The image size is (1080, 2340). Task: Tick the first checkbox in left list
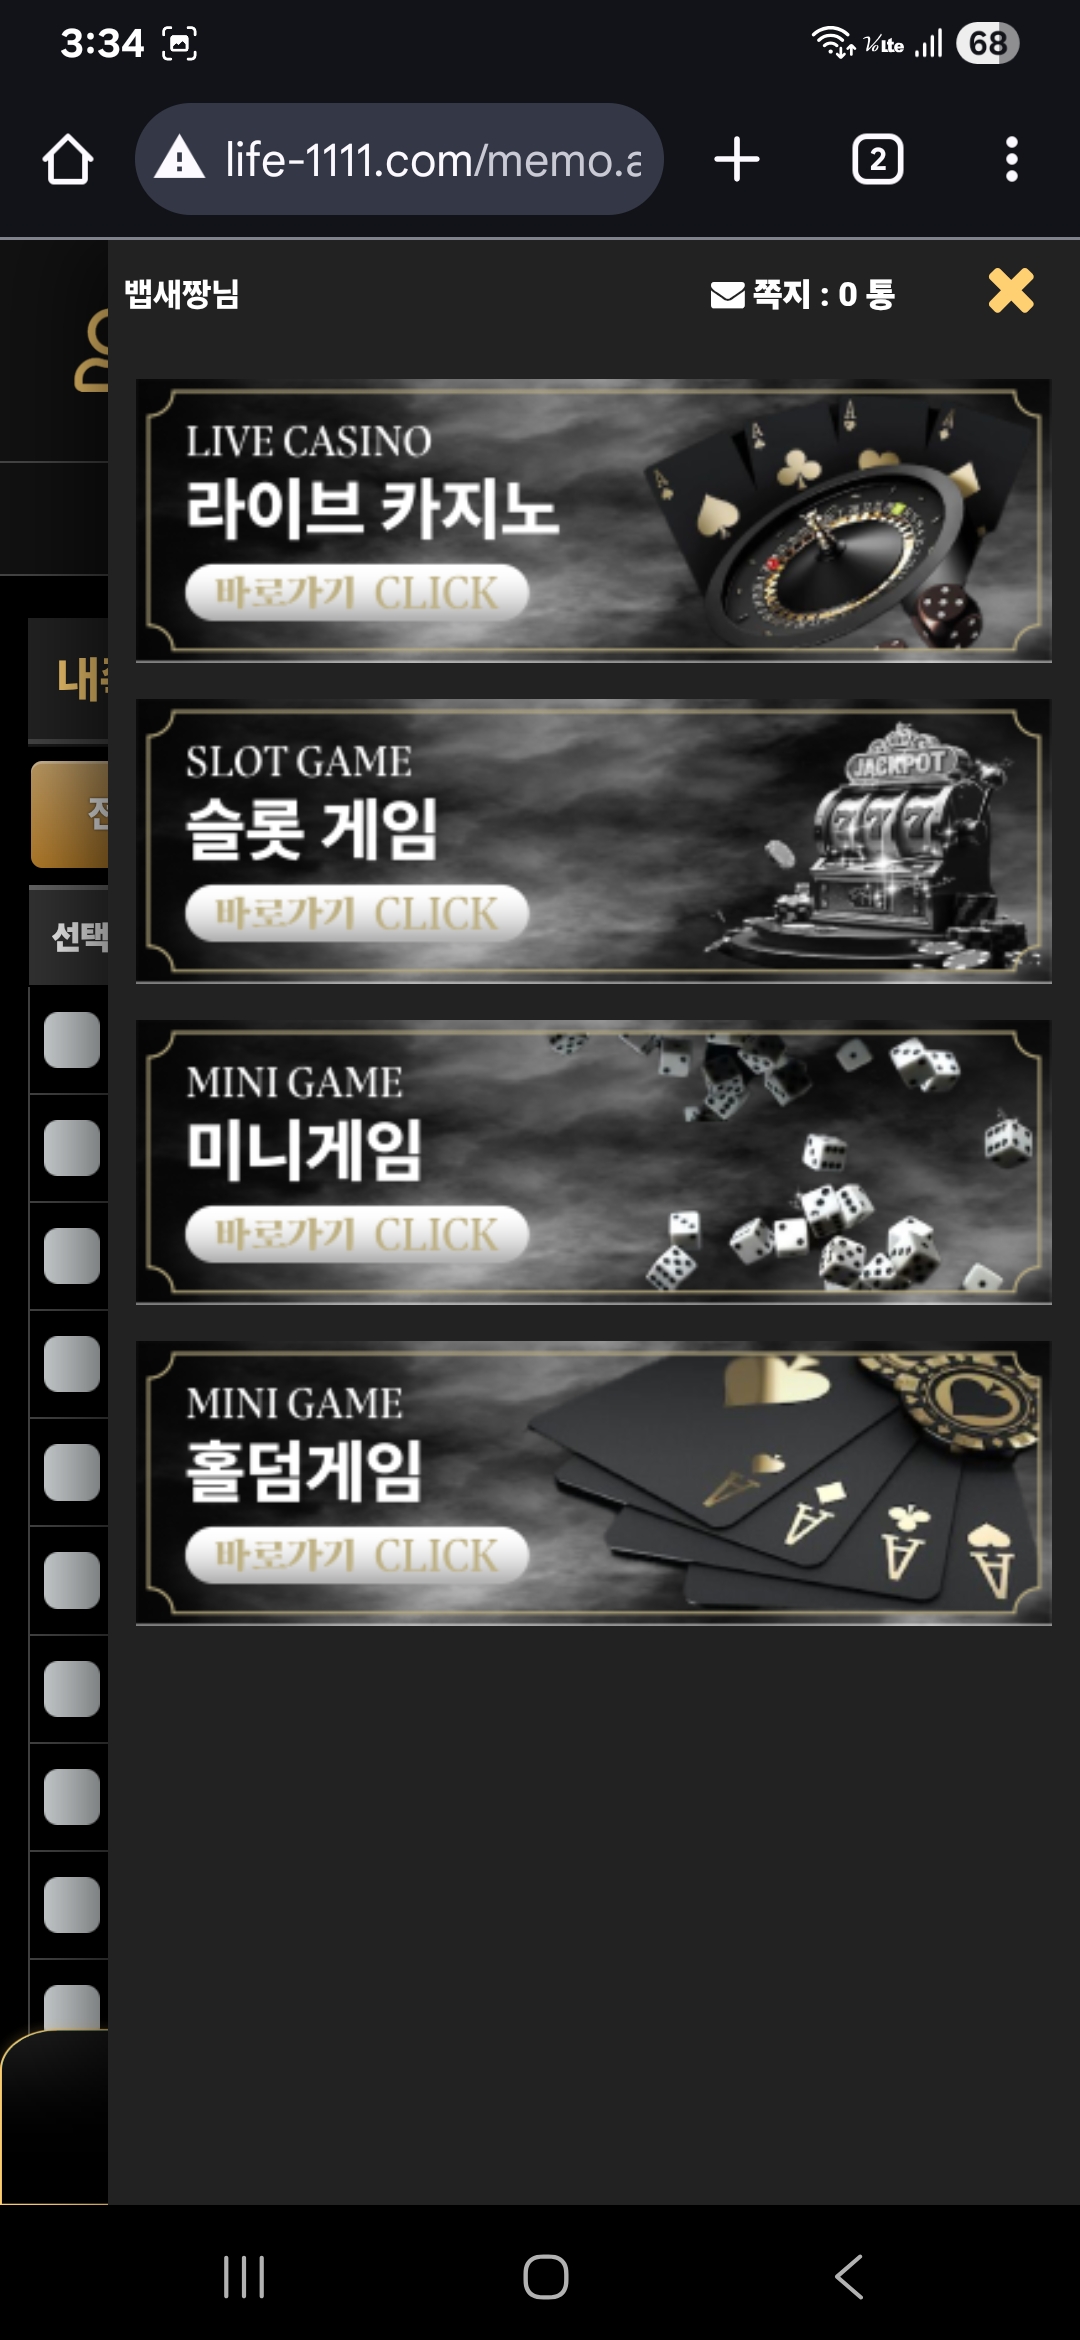[x=72, y=1040]
